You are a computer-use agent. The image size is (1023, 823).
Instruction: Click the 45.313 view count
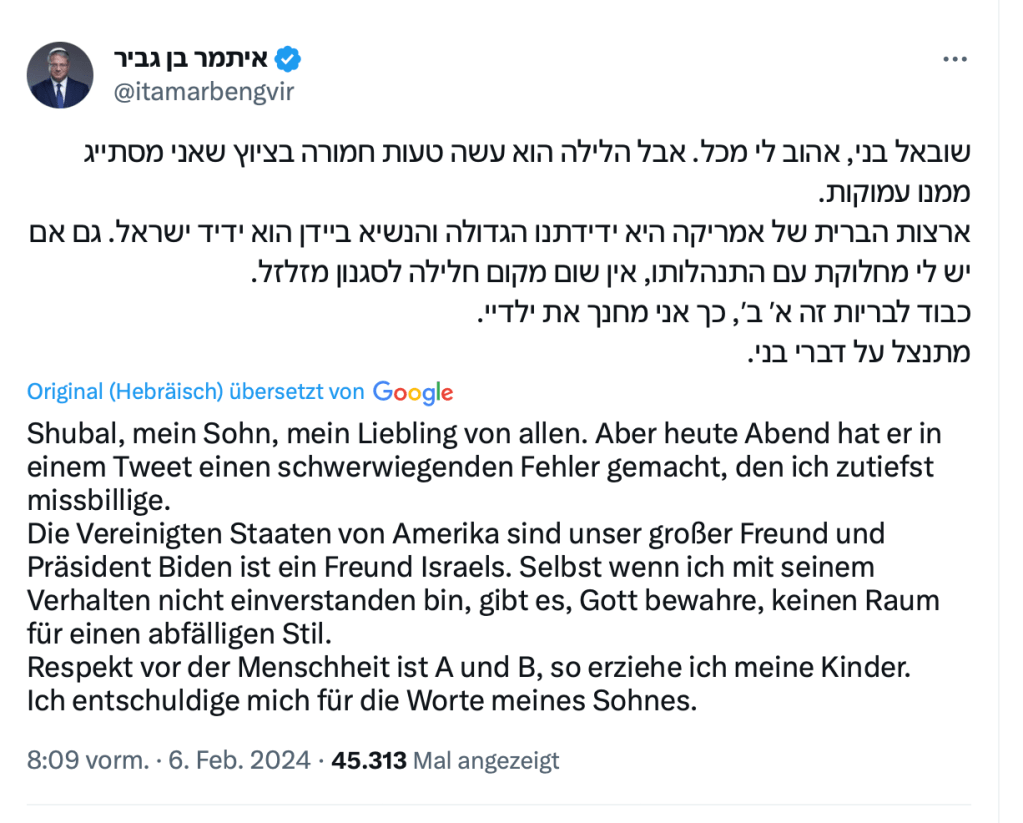(x=369, y=761)
